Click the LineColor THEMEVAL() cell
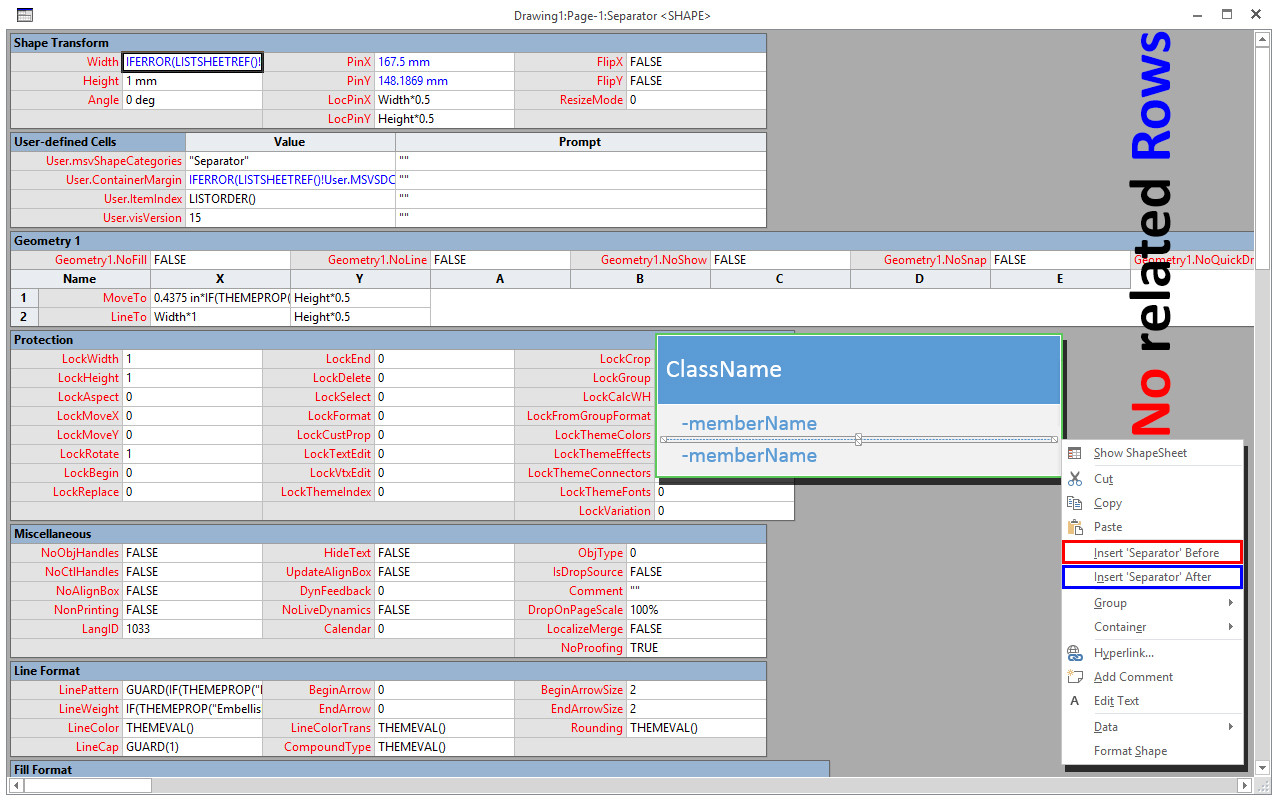 pyautogui.click(x=192, y=728)
